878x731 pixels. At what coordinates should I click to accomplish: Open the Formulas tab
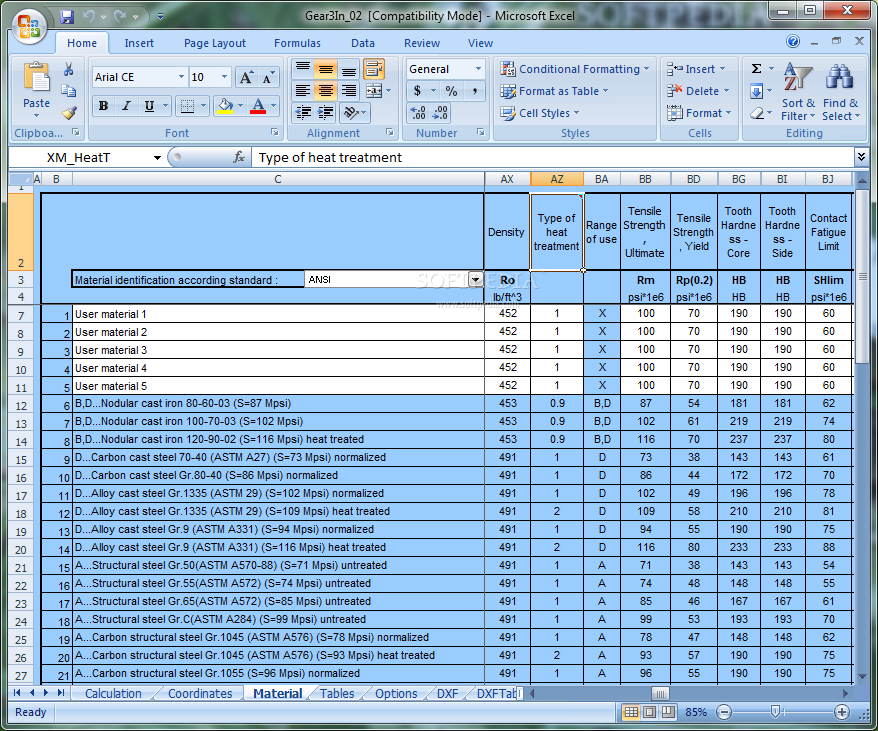pos(297,43)
